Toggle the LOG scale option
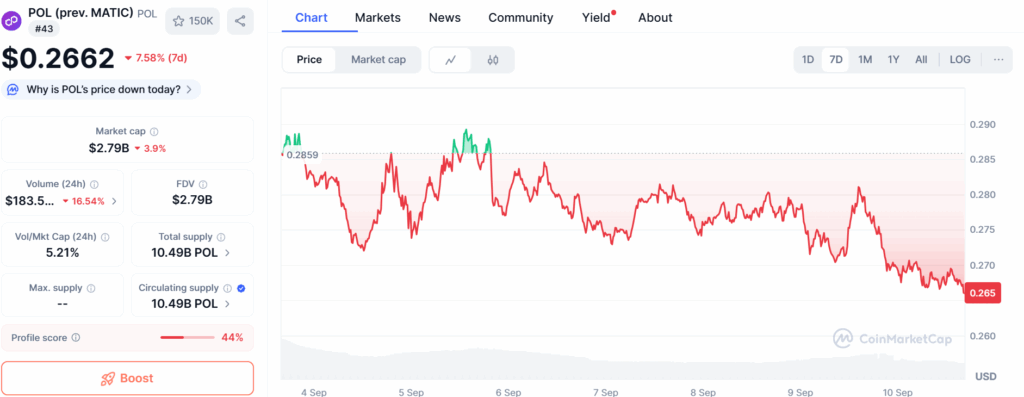The height and width of the screenshot is (397, 1024). 960,59
